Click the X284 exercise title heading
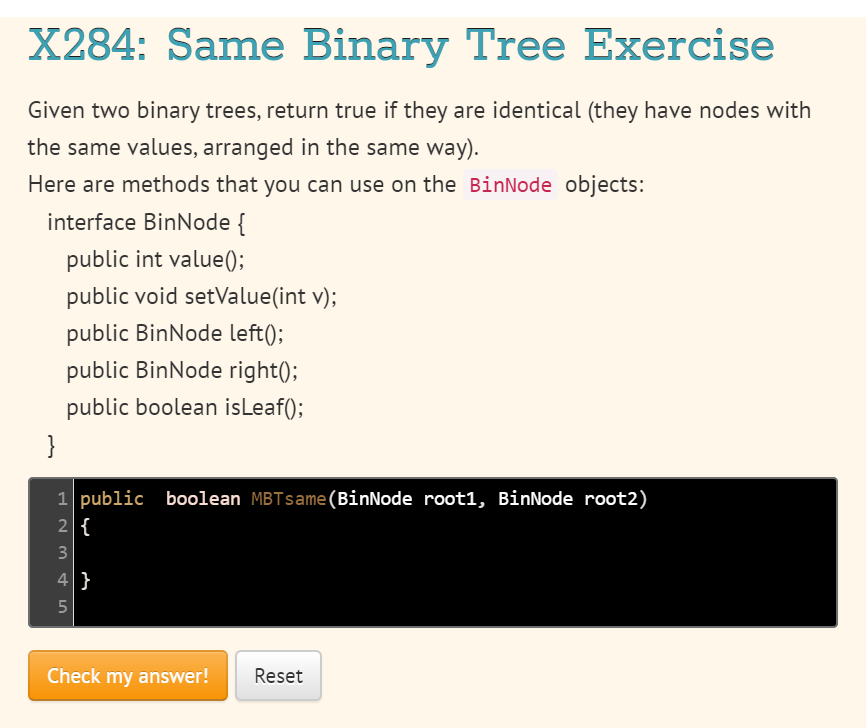The height and width of the screenshot is (728, 866). click(400, 45)
